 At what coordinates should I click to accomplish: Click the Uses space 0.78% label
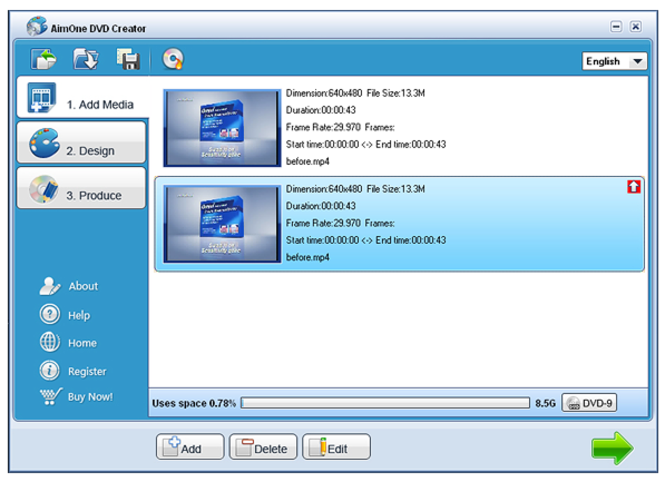[x=194, y=403]
